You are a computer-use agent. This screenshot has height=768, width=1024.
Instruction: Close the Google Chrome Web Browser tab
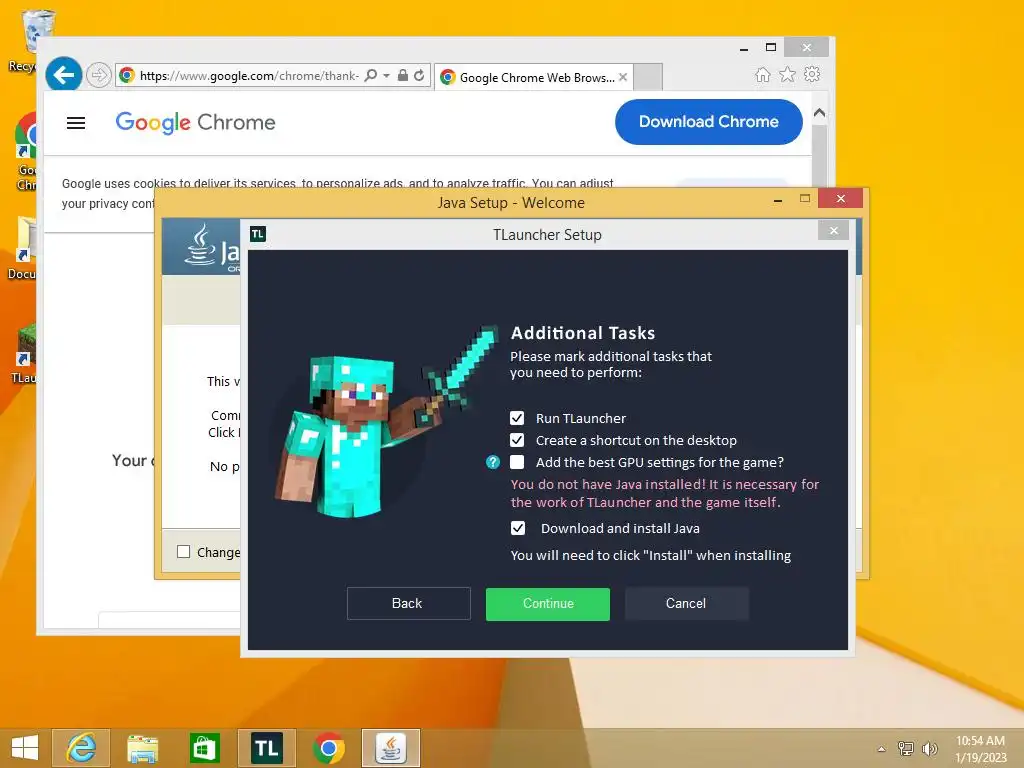(x=623, y=77)
